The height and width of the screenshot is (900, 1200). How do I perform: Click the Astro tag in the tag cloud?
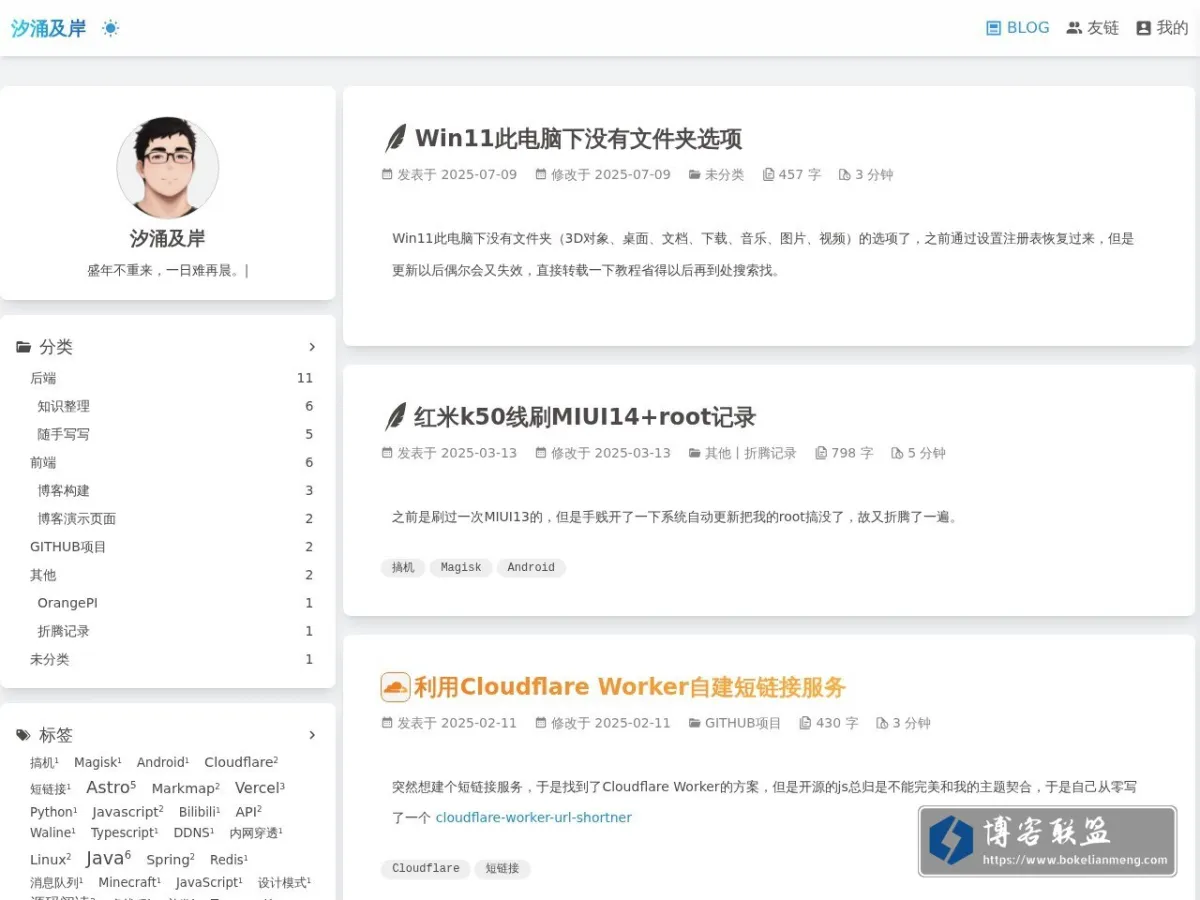click(111, 787)
